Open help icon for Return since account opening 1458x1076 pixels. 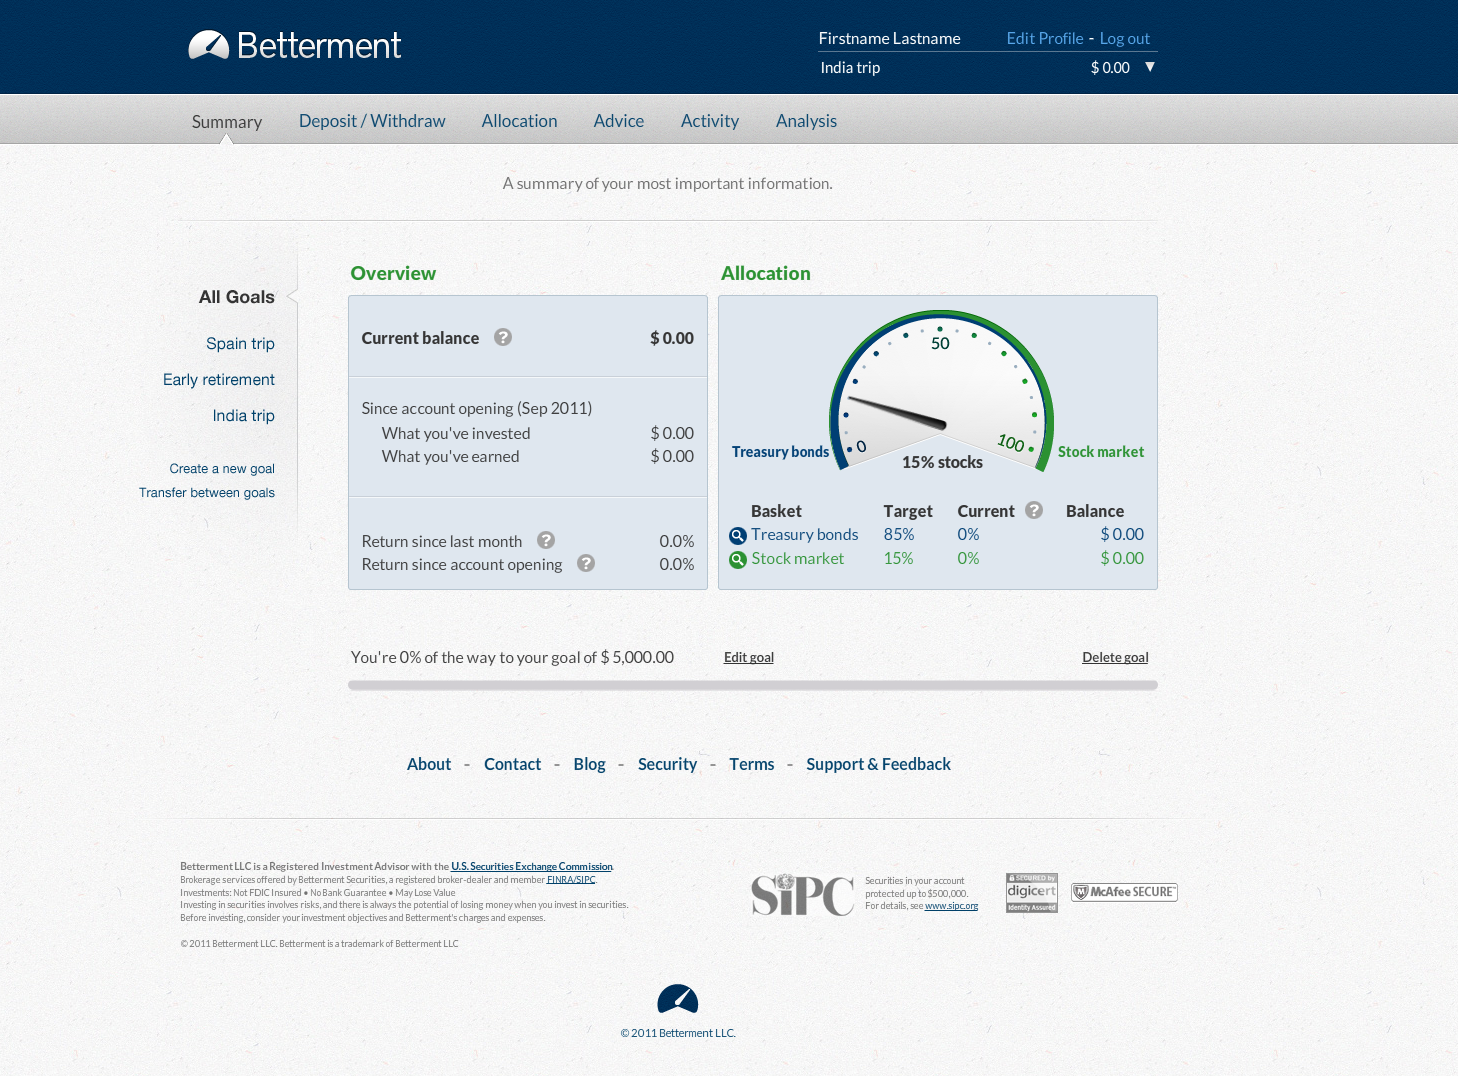[586, 563]
